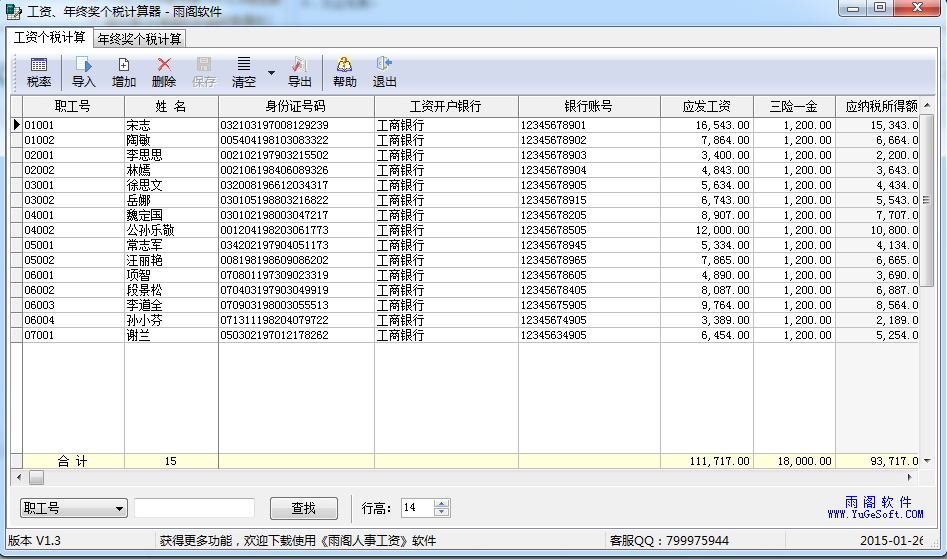Click the horizontal scrollbar right arrow
Viewport: 947px width, 559px height.
[909, 477]
